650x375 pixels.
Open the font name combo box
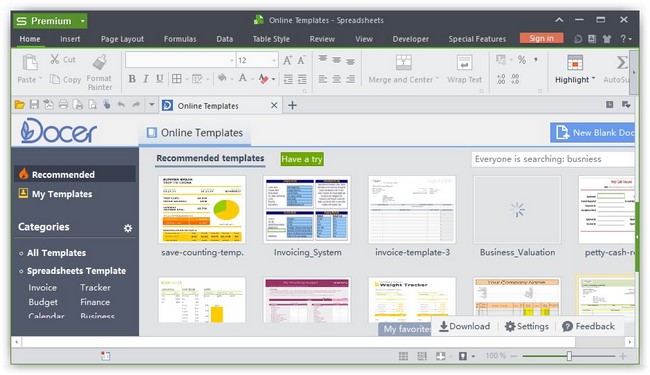click(x=181, y=60)
